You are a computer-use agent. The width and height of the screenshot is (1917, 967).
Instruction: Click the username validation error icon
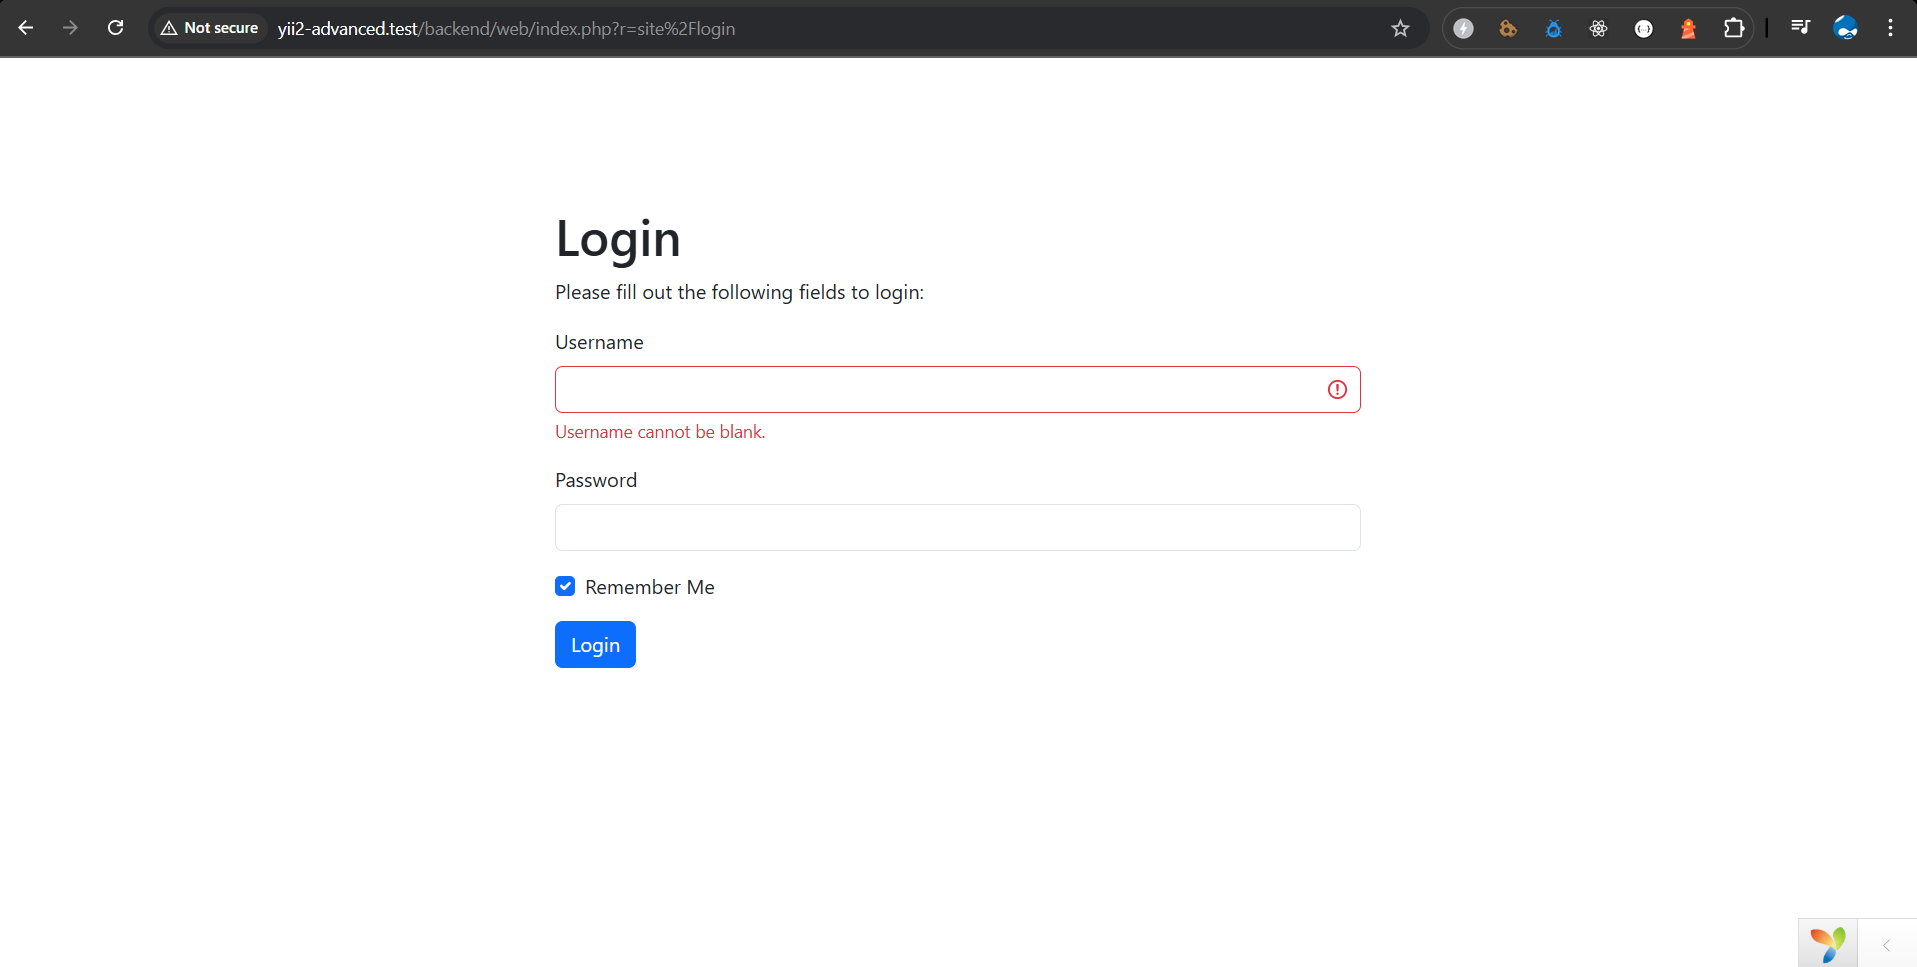(x=1337, y=389)
